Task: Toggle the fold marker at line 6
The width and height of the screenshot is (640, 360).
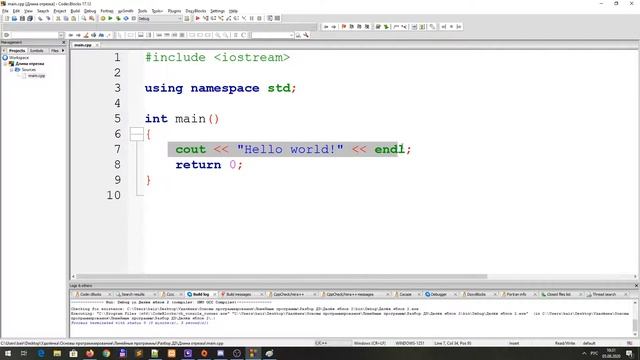Action: (x=137, y=134)
